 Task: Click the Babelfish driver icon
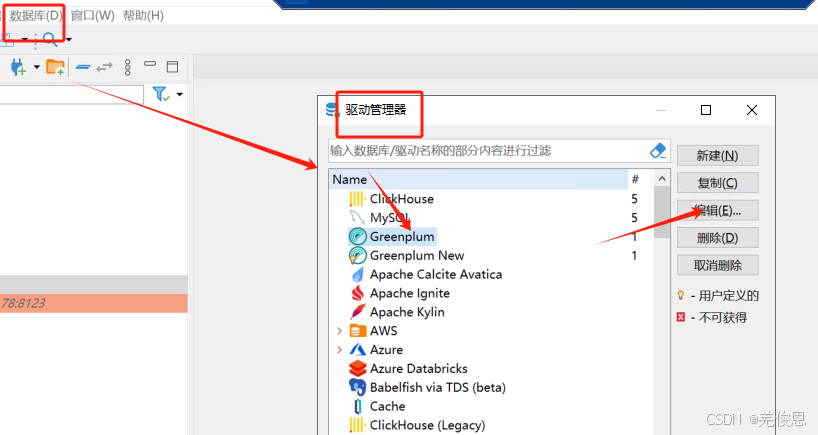pos(357,388)
